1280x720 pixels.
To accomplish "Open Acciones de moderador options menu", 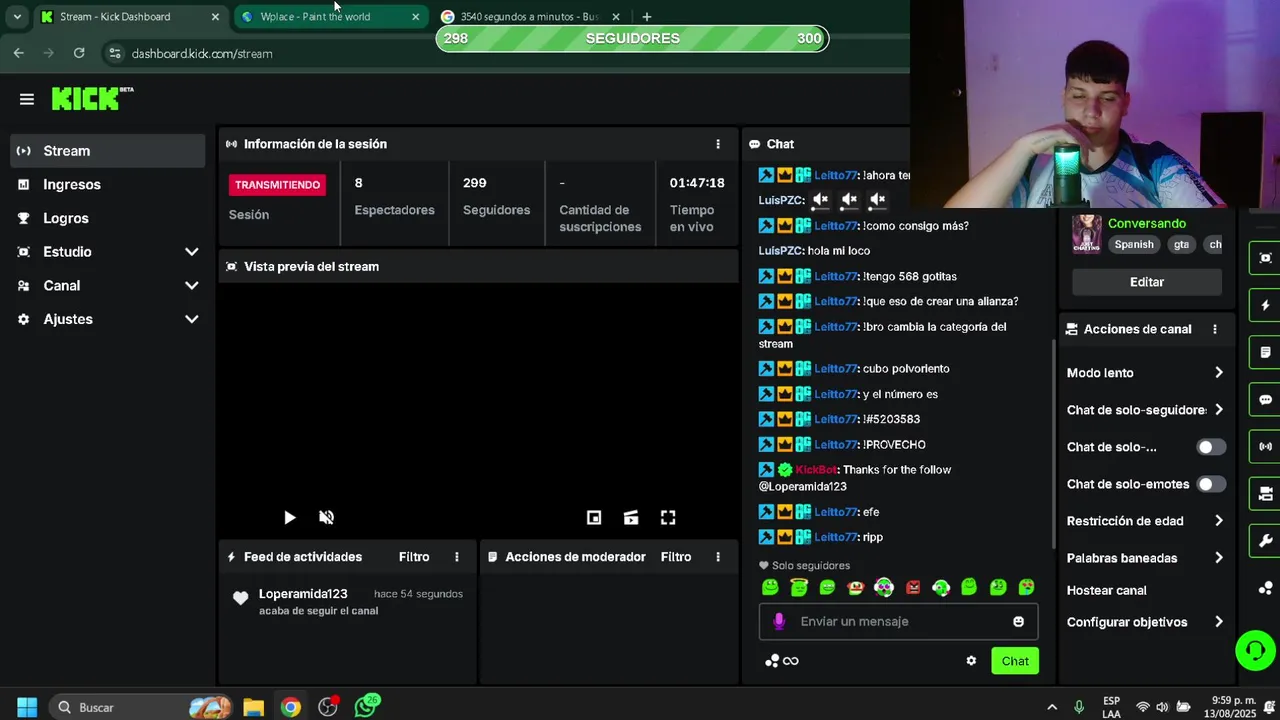I will pos(717,557).
